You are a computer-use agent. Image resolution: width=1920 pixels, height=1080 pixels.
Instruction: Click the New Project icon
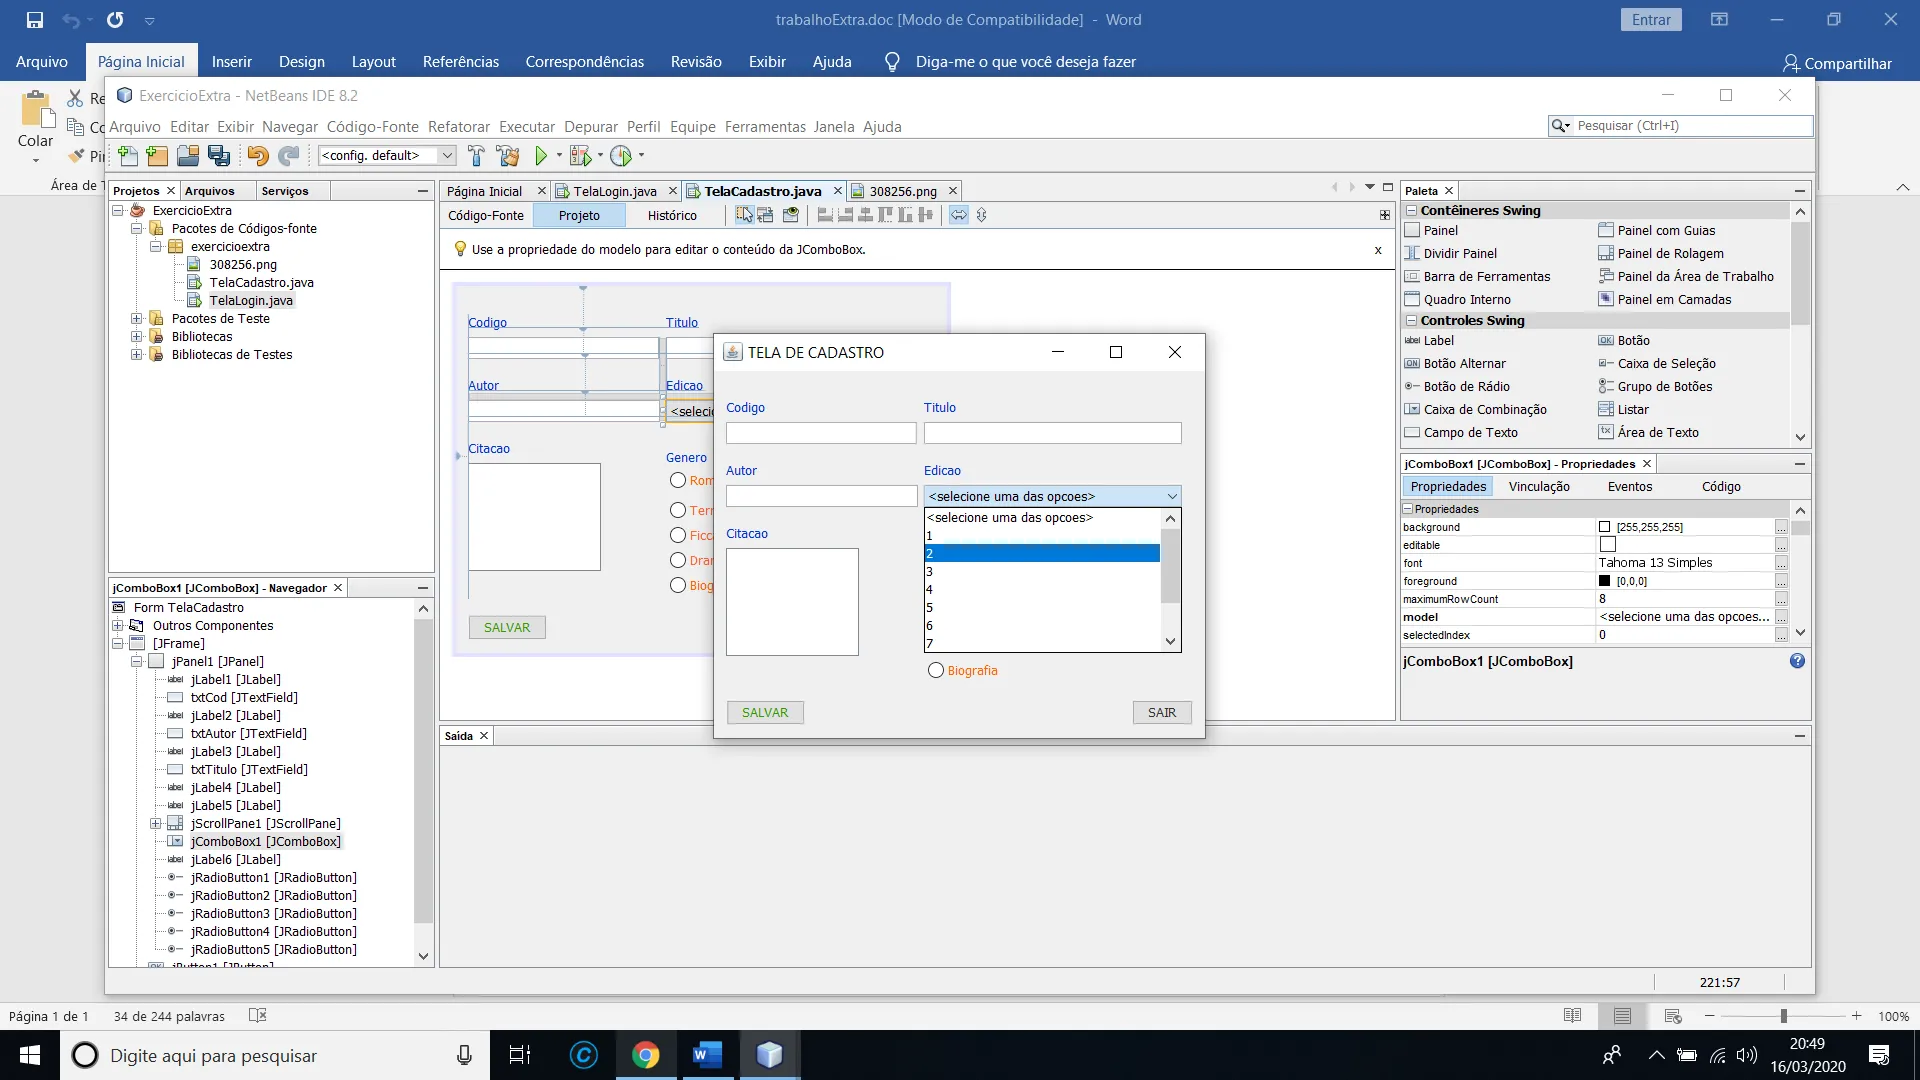coord(157,155)
